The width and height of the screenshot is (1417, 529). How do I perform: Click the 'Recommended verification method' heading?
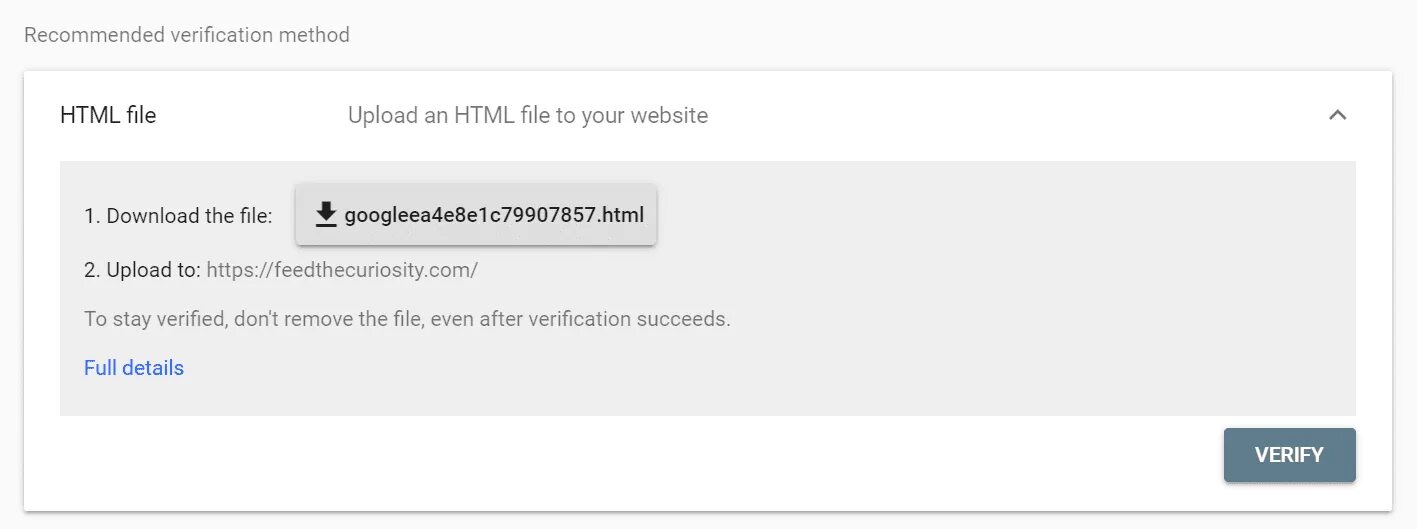click(x=187, y=35)
